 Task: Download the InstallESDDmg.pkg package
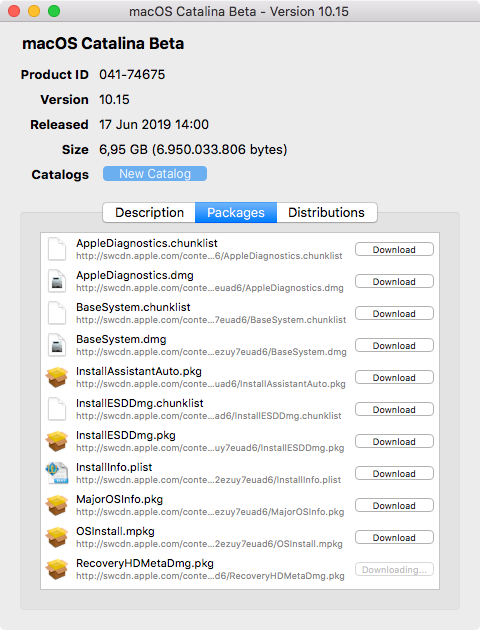[394, 442]
